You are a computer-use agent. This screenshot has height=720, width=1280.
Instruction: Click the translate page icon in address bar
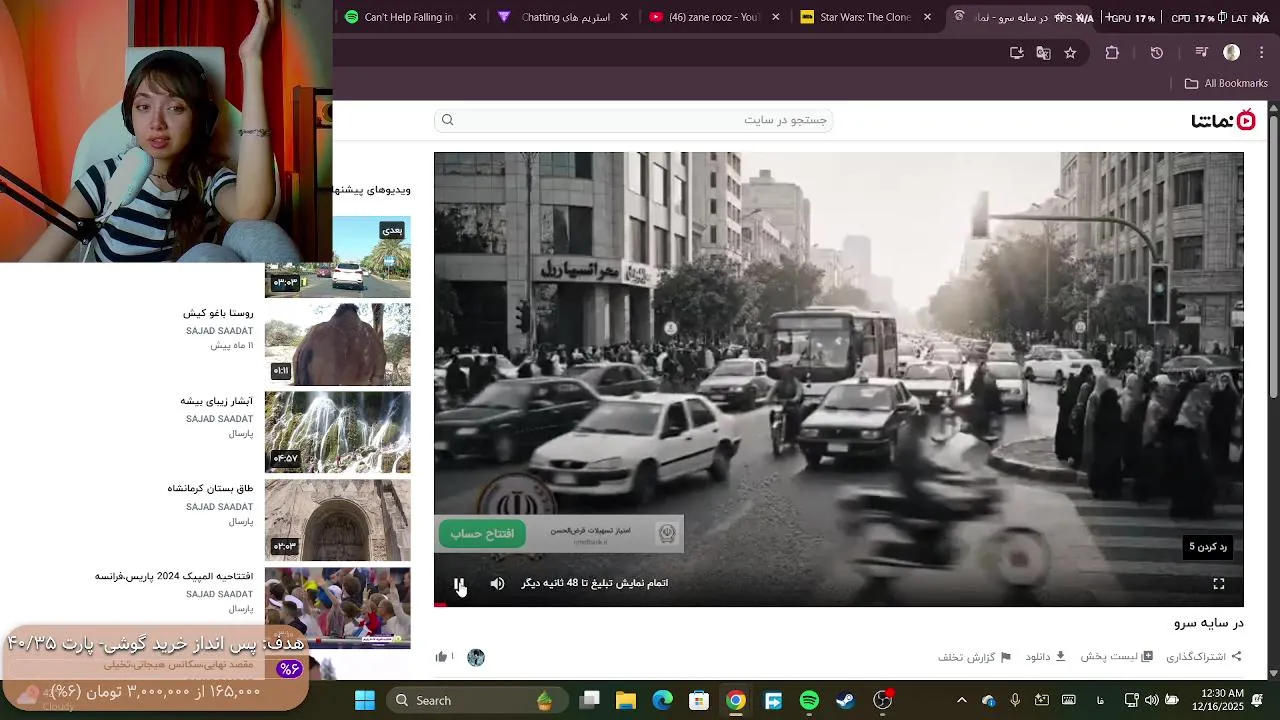click(1044, 53)
